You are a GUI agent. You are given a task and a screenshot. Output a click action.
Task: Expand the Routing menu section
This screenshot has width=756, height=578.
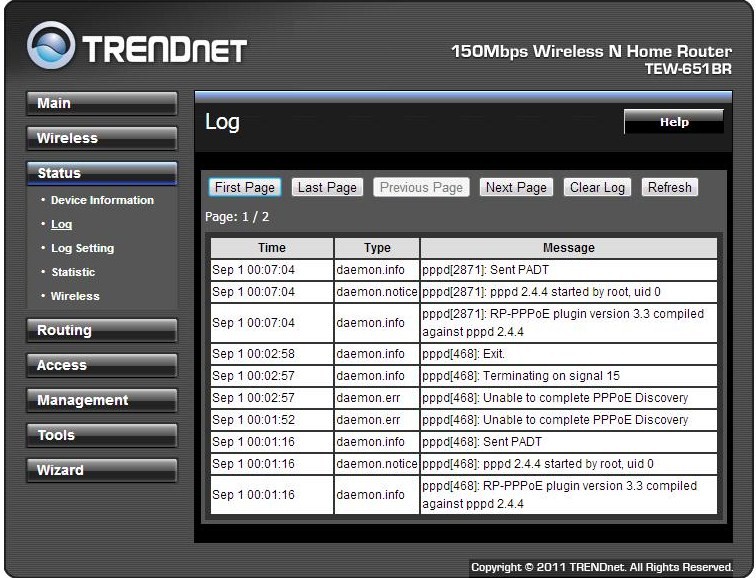101,330
